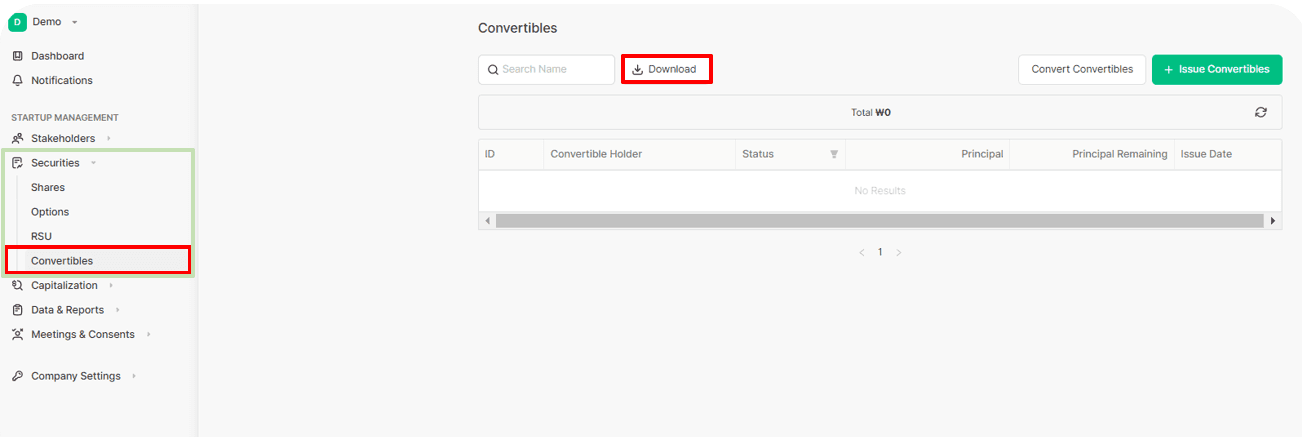
Task: Click the Notifications bell icon
Action: pyautogui.click(x=17, y=80)
